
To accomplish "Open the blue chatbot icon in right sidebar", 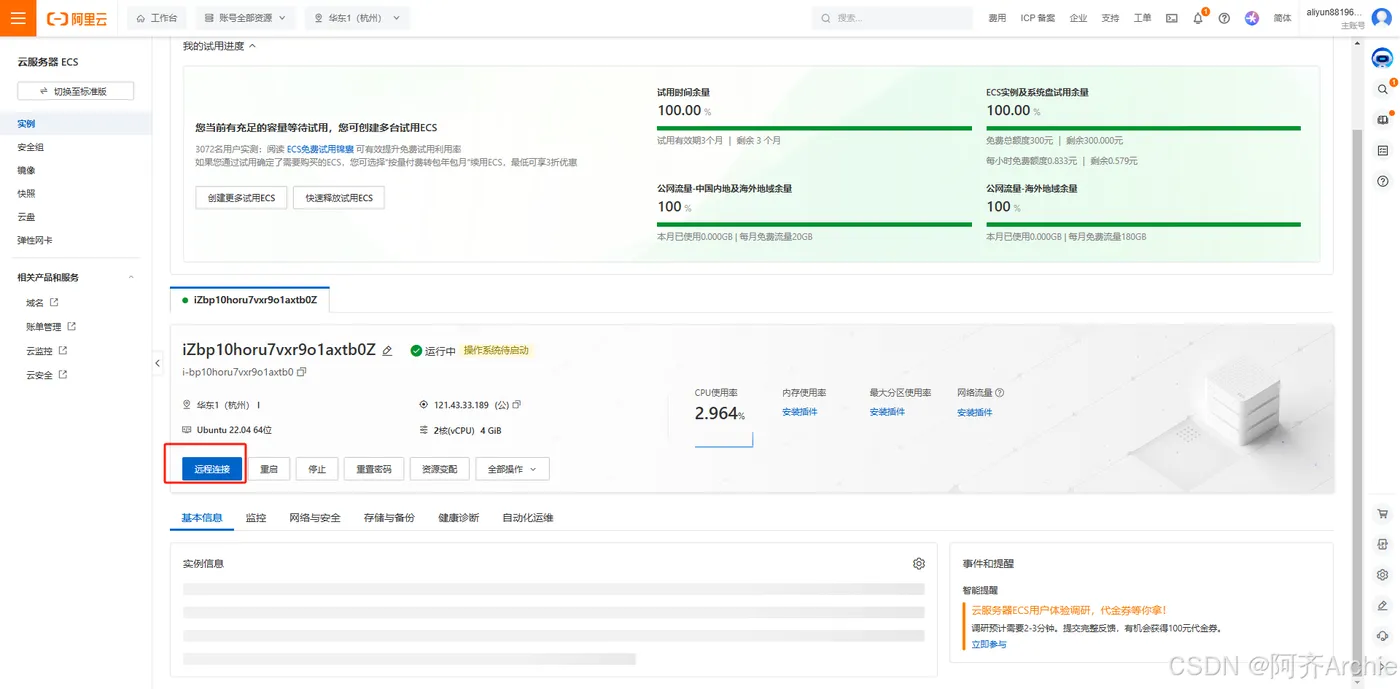I will (x=1383, y=59).
